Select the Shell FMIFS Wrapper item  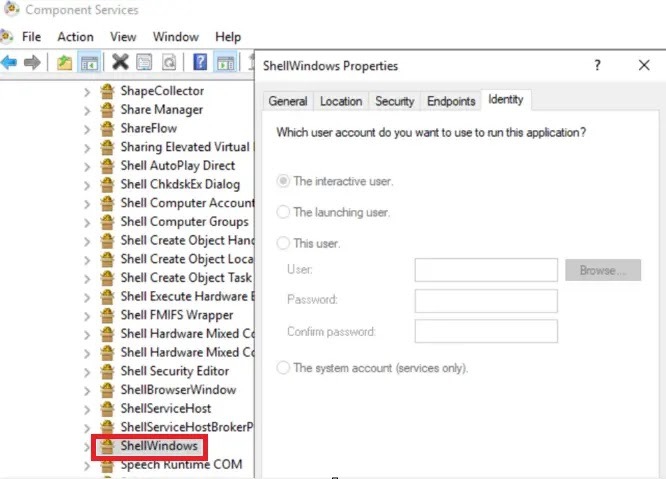pos(177,315)
